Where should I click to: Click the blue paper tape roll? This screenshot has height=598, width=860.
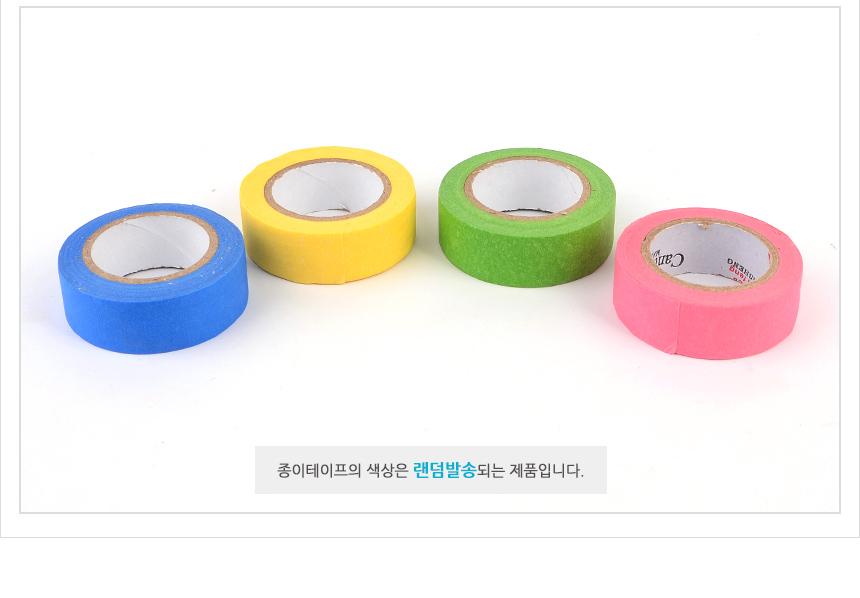153,278
